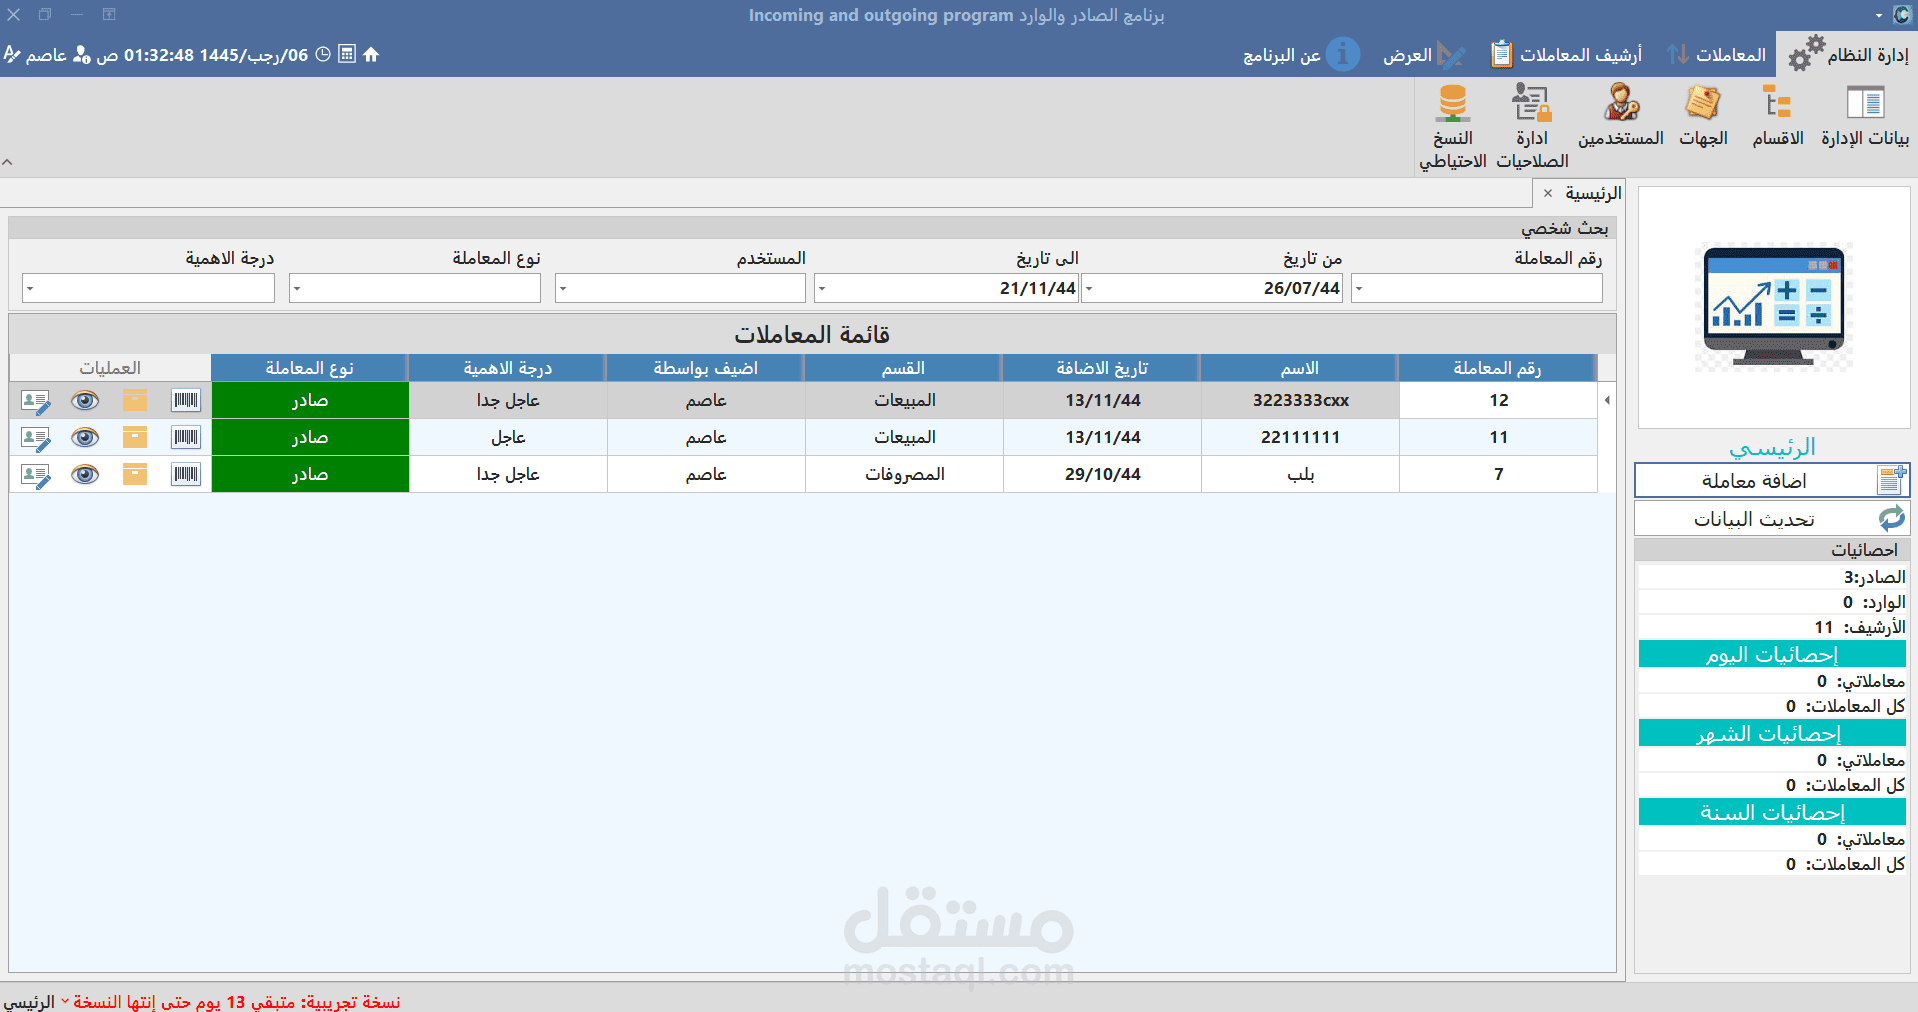The height and width of the screenshot is (1012, 1918).
Task: Click barcode icon for transaction 12
Action: 186,400
